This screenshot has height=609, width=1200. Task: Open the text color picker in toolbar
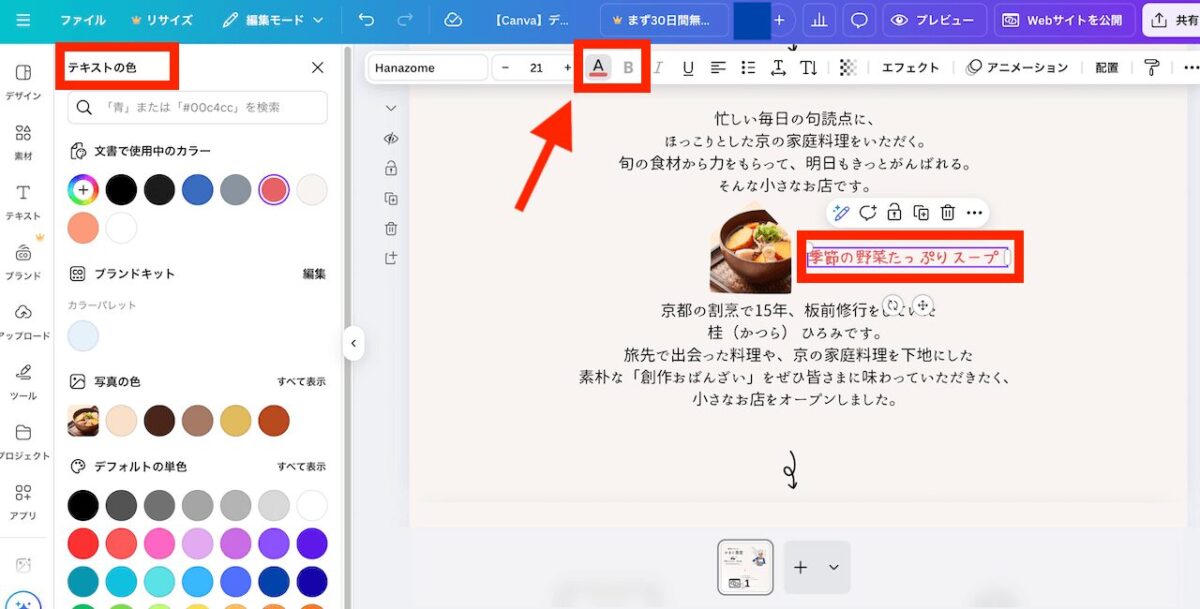click(x=598, y=67)
